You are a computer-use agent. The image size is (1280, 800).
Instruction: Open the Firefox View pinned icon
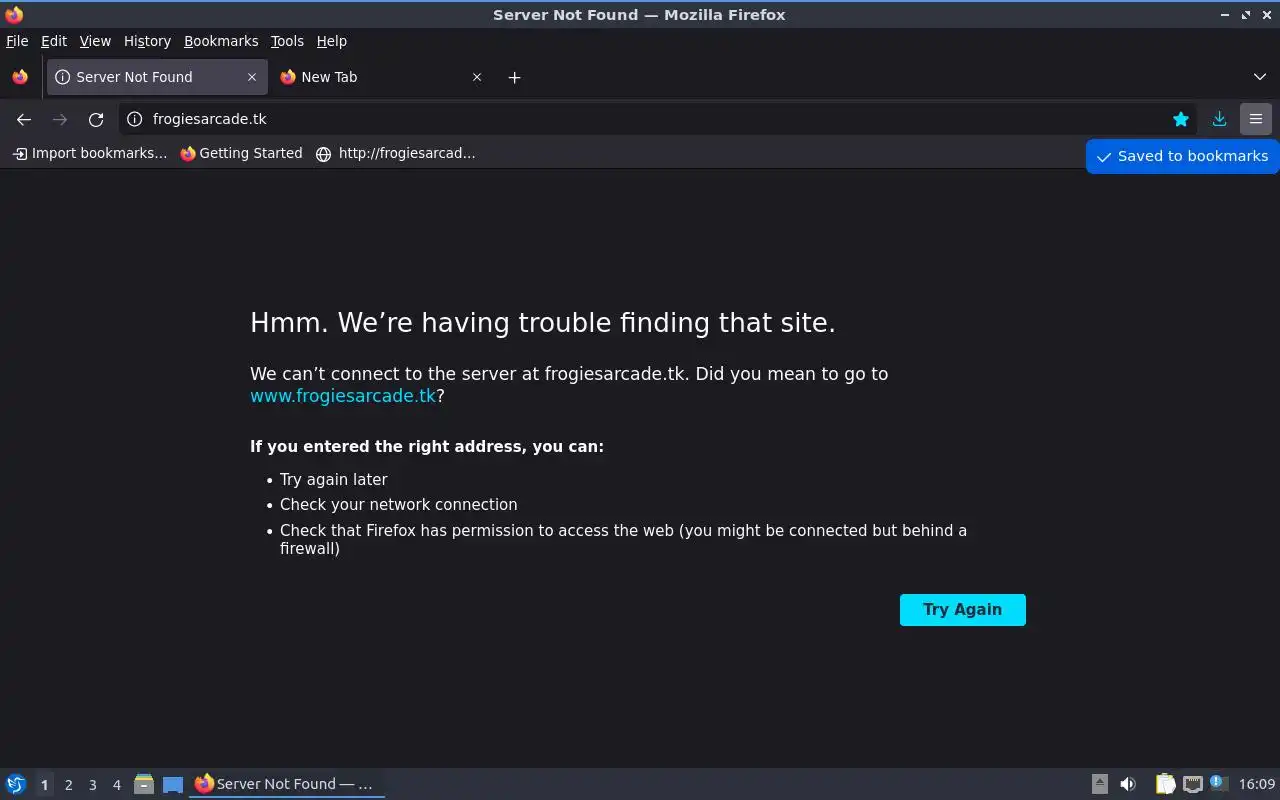coord(20,77)
